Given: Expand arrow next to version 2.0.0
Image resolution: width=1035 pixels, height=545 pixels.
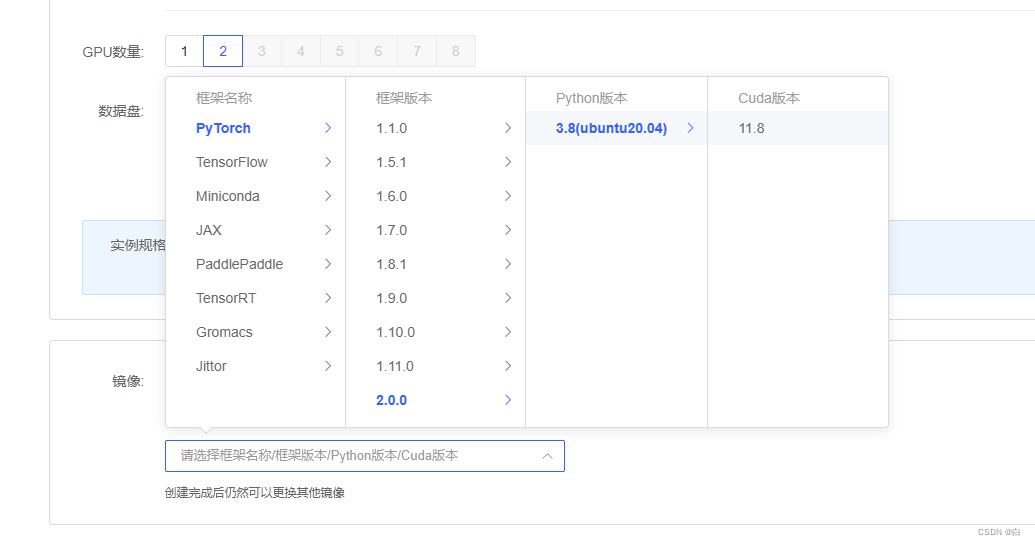Looking at the screenshot, I should 508,400.
